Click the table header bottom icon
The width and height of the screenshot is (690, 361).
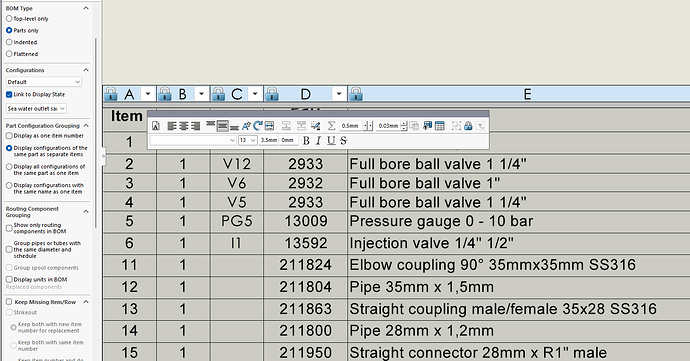(301, 126)
